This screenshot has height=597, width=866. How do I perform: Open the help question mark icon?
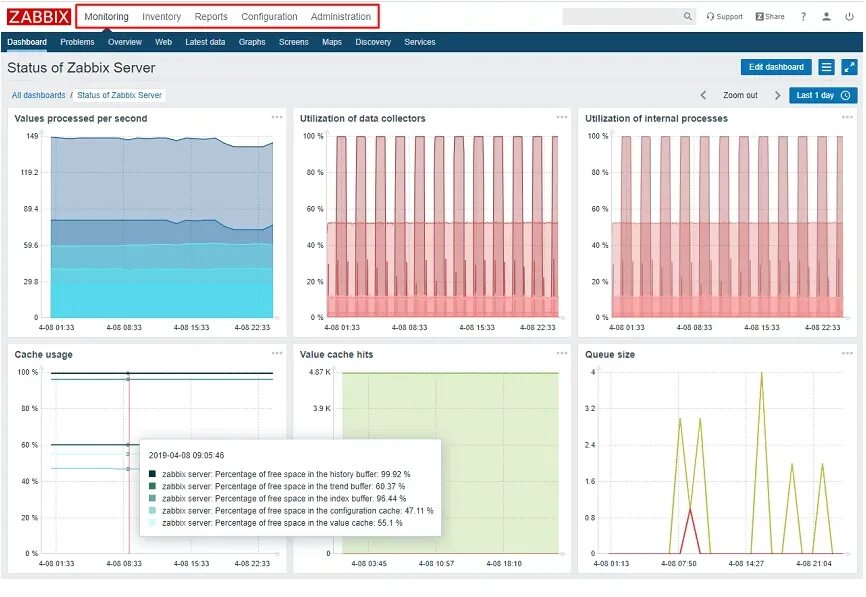(804, 17)
